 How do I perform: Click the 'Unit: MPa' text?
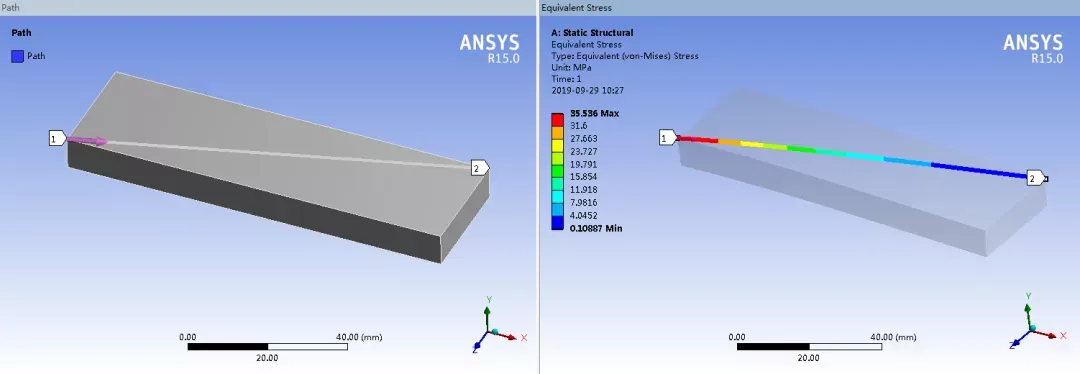pyautogui.click(x=572, y=67)
